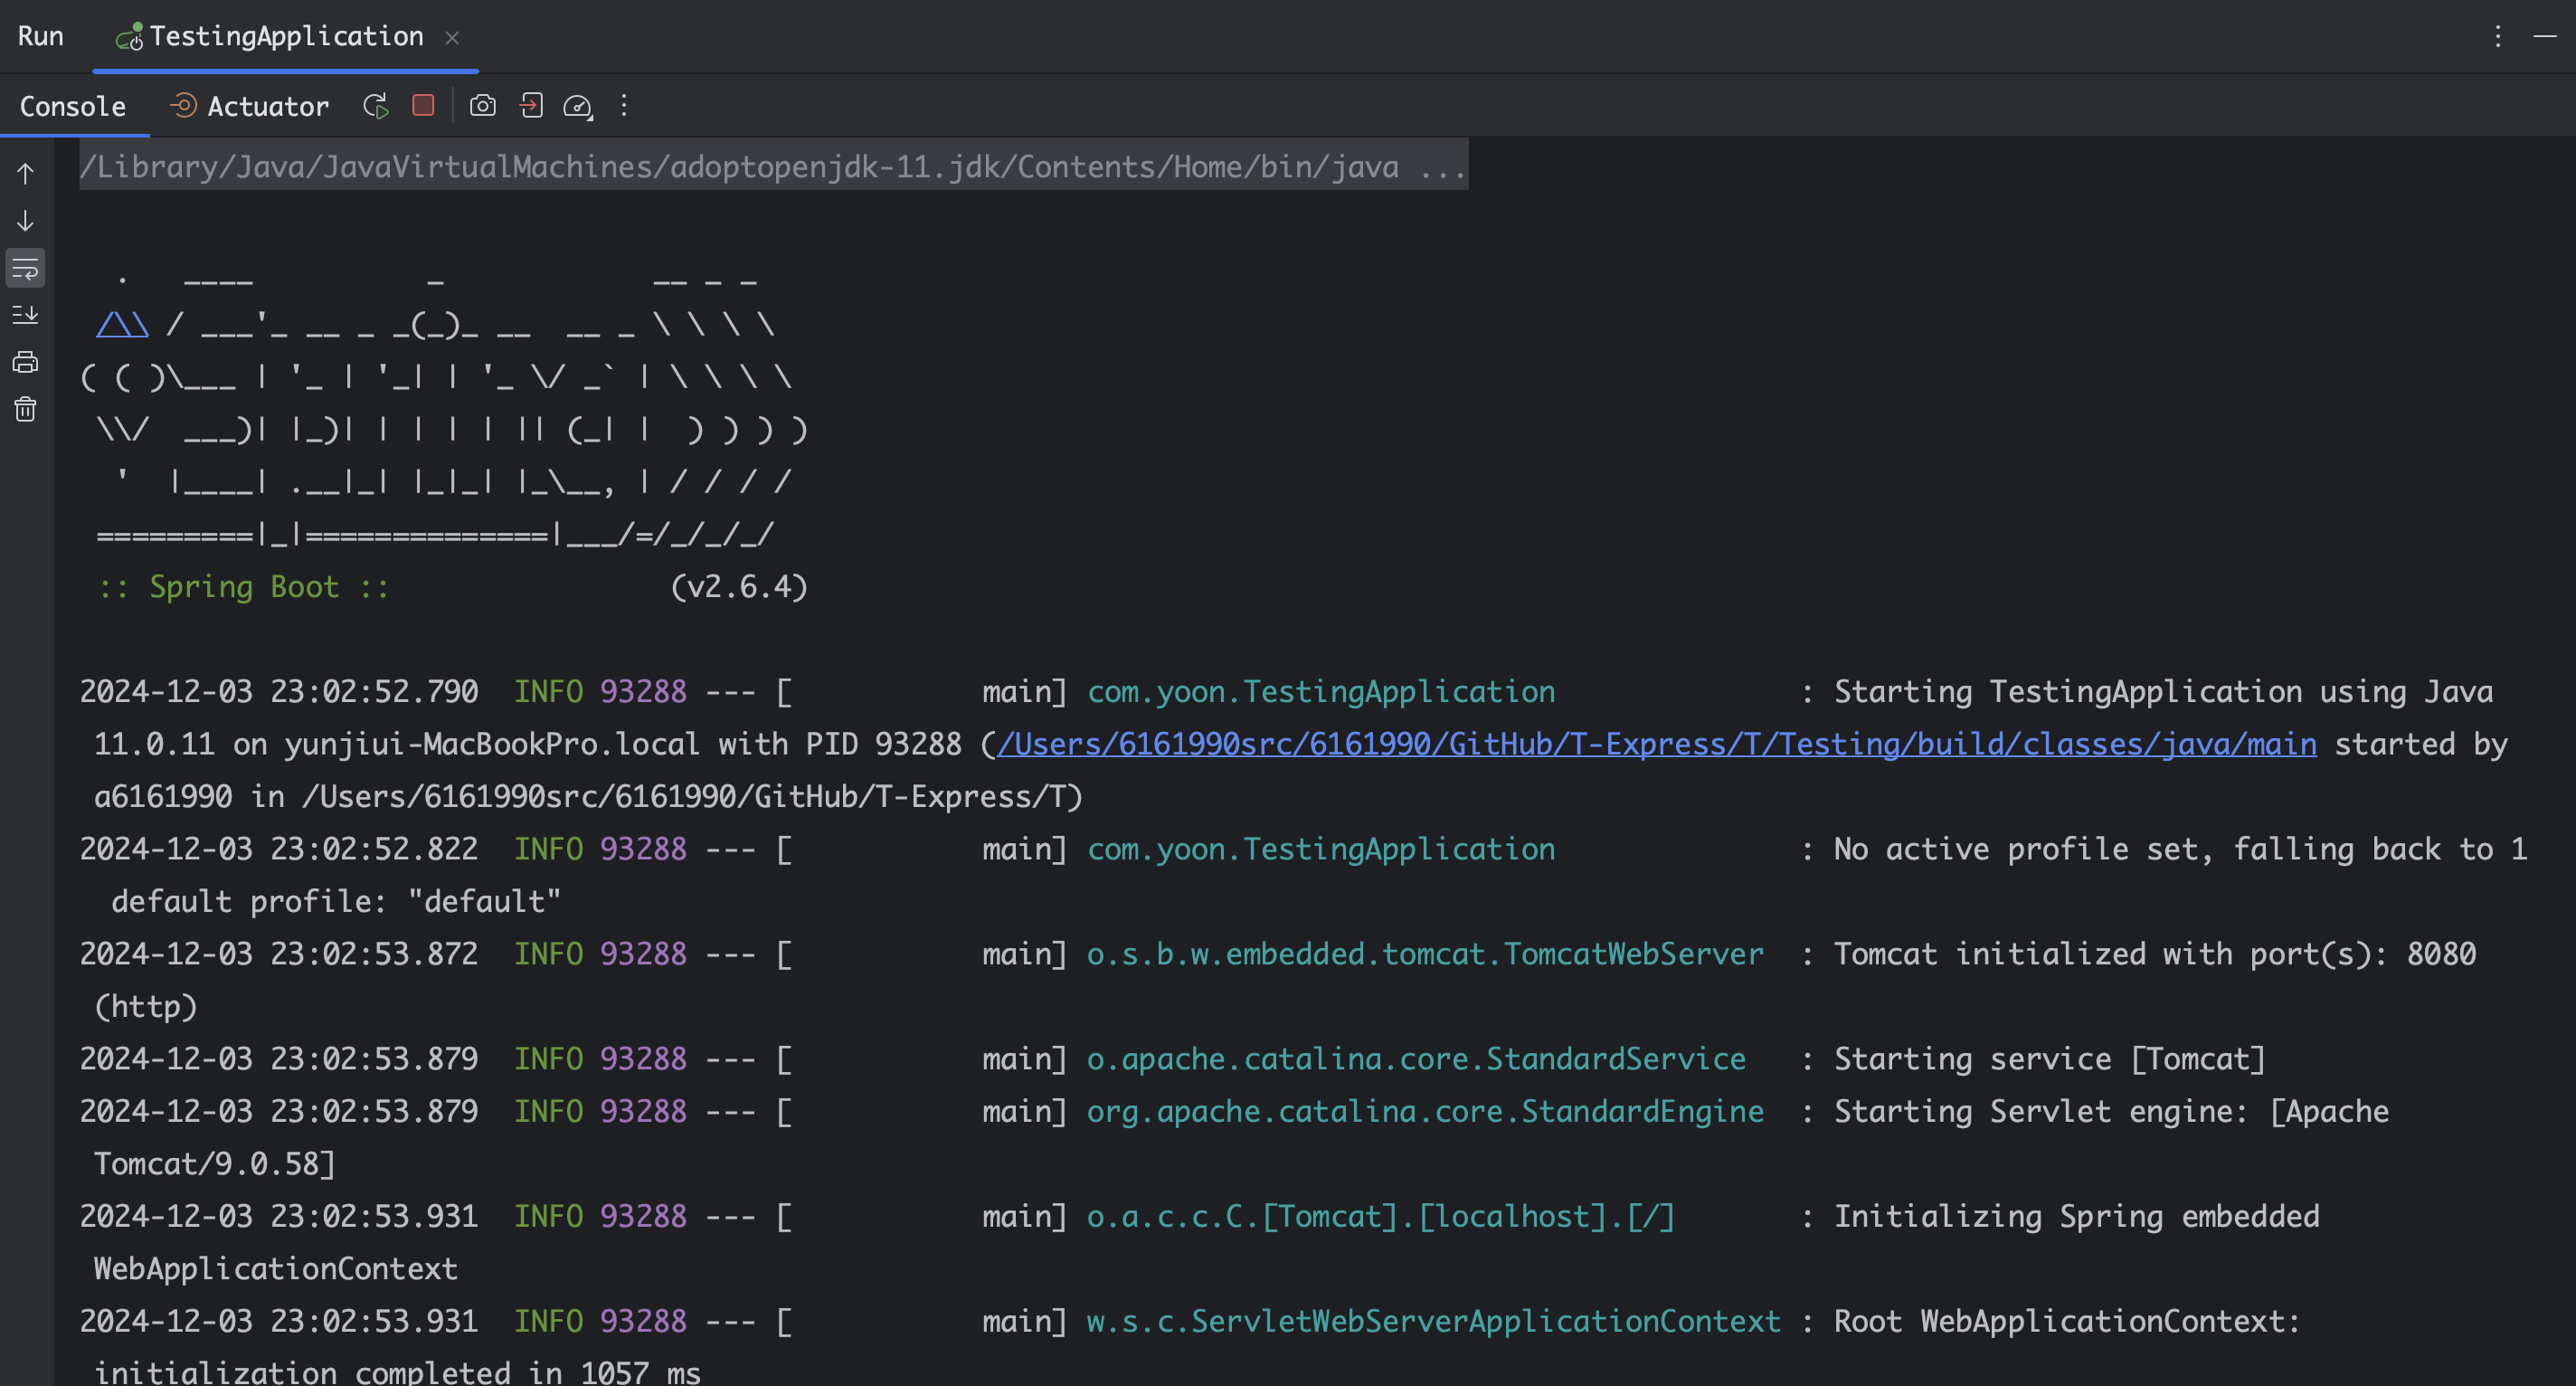Toggle scroll to end of console
The width and height of the screenshot is (2576, 1386).
pos(26,315)
